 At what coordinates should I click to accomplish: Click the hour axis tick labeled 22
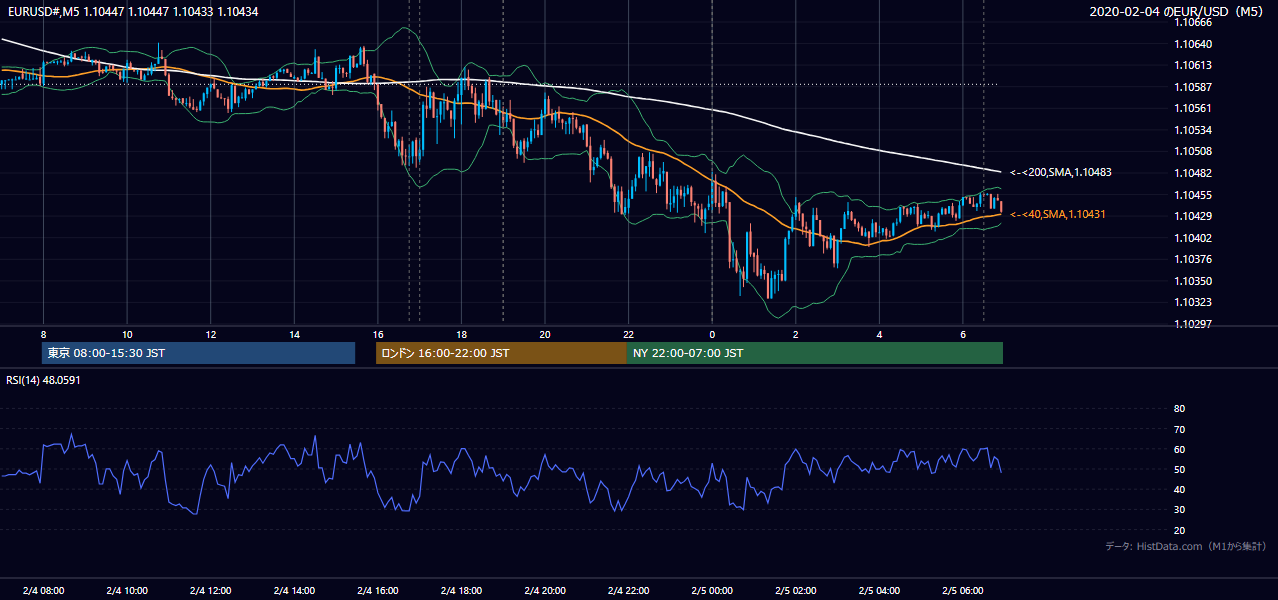(x=628, y=334)
